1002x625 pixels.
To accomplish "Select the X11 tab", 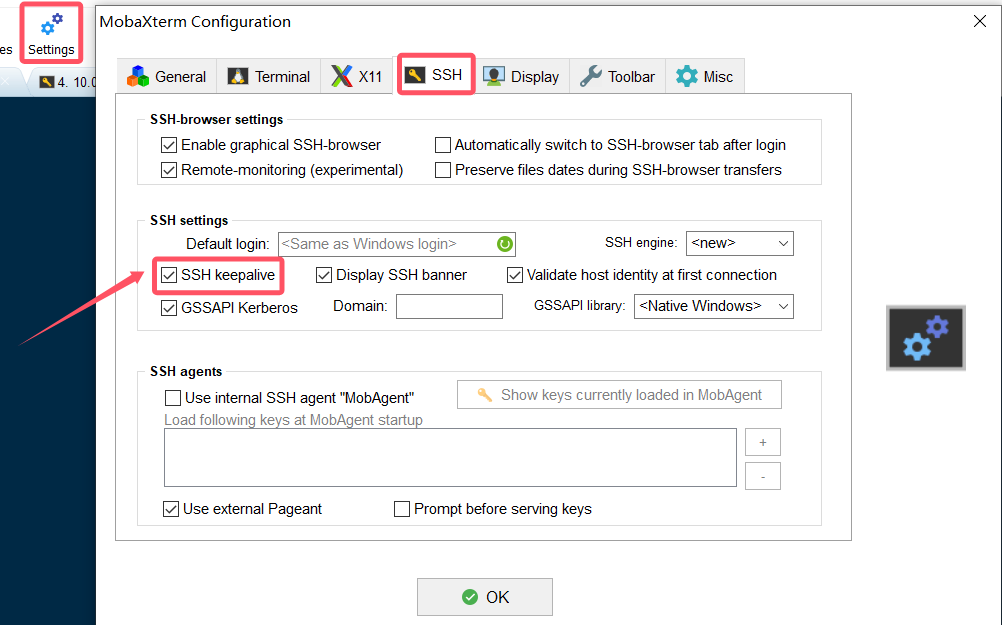I will point(357,77).
